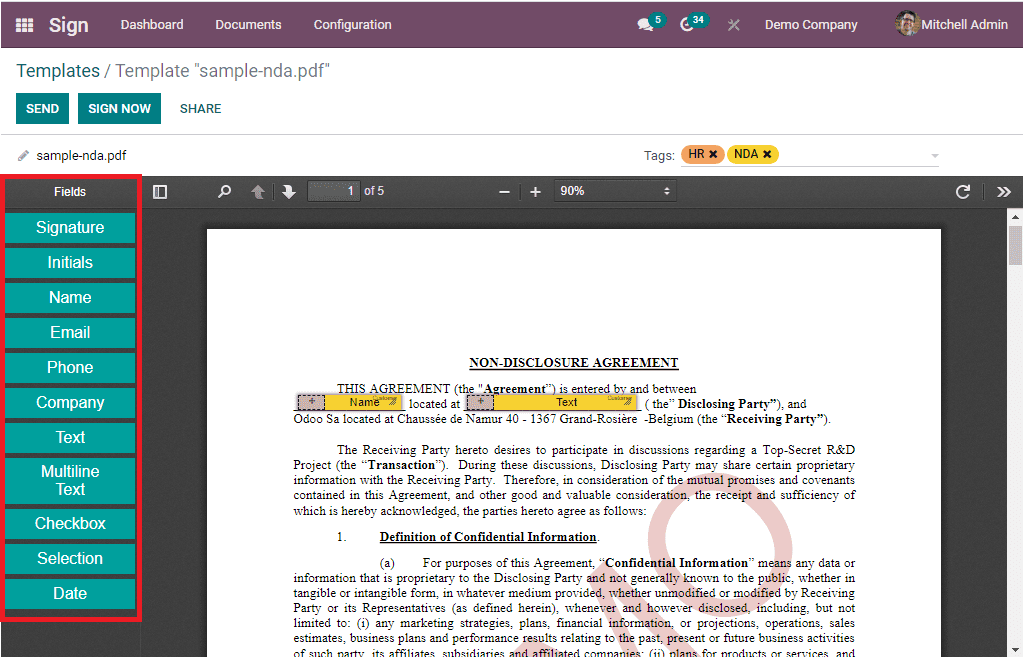Select the Checkbox field
Screen dimensions: 1024x658
click(x=70, y=524)
